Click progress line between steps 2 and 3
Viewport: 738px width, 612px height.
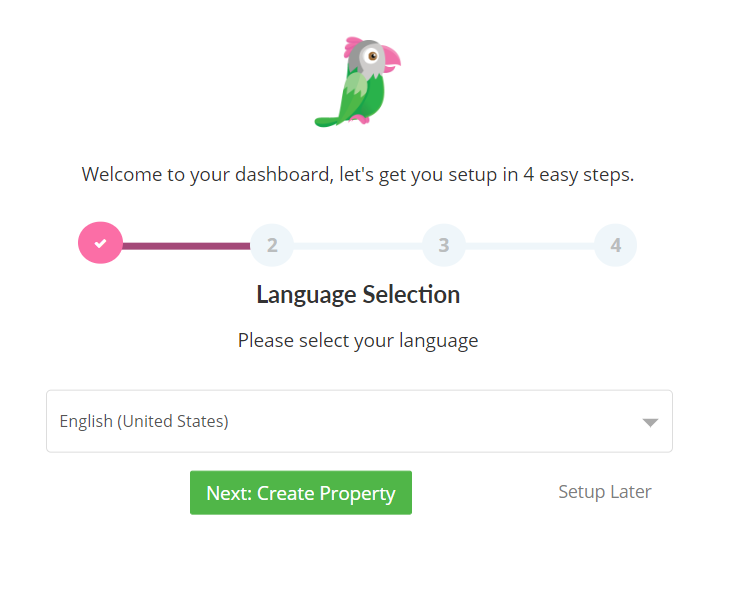[358, 246]
